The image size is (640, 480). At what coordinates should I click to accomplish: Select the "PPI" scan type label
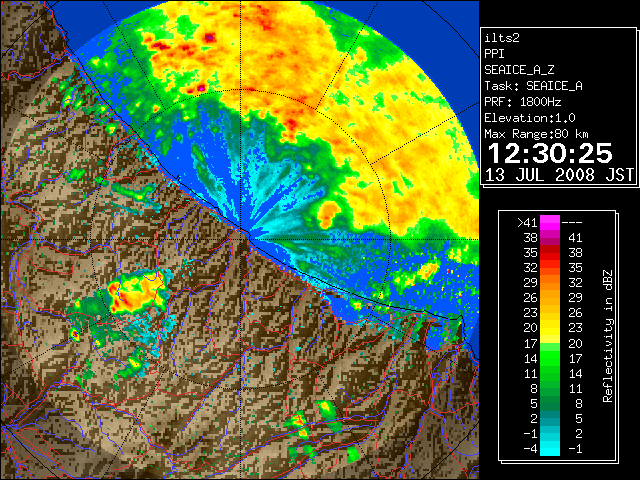pos(494,54)
